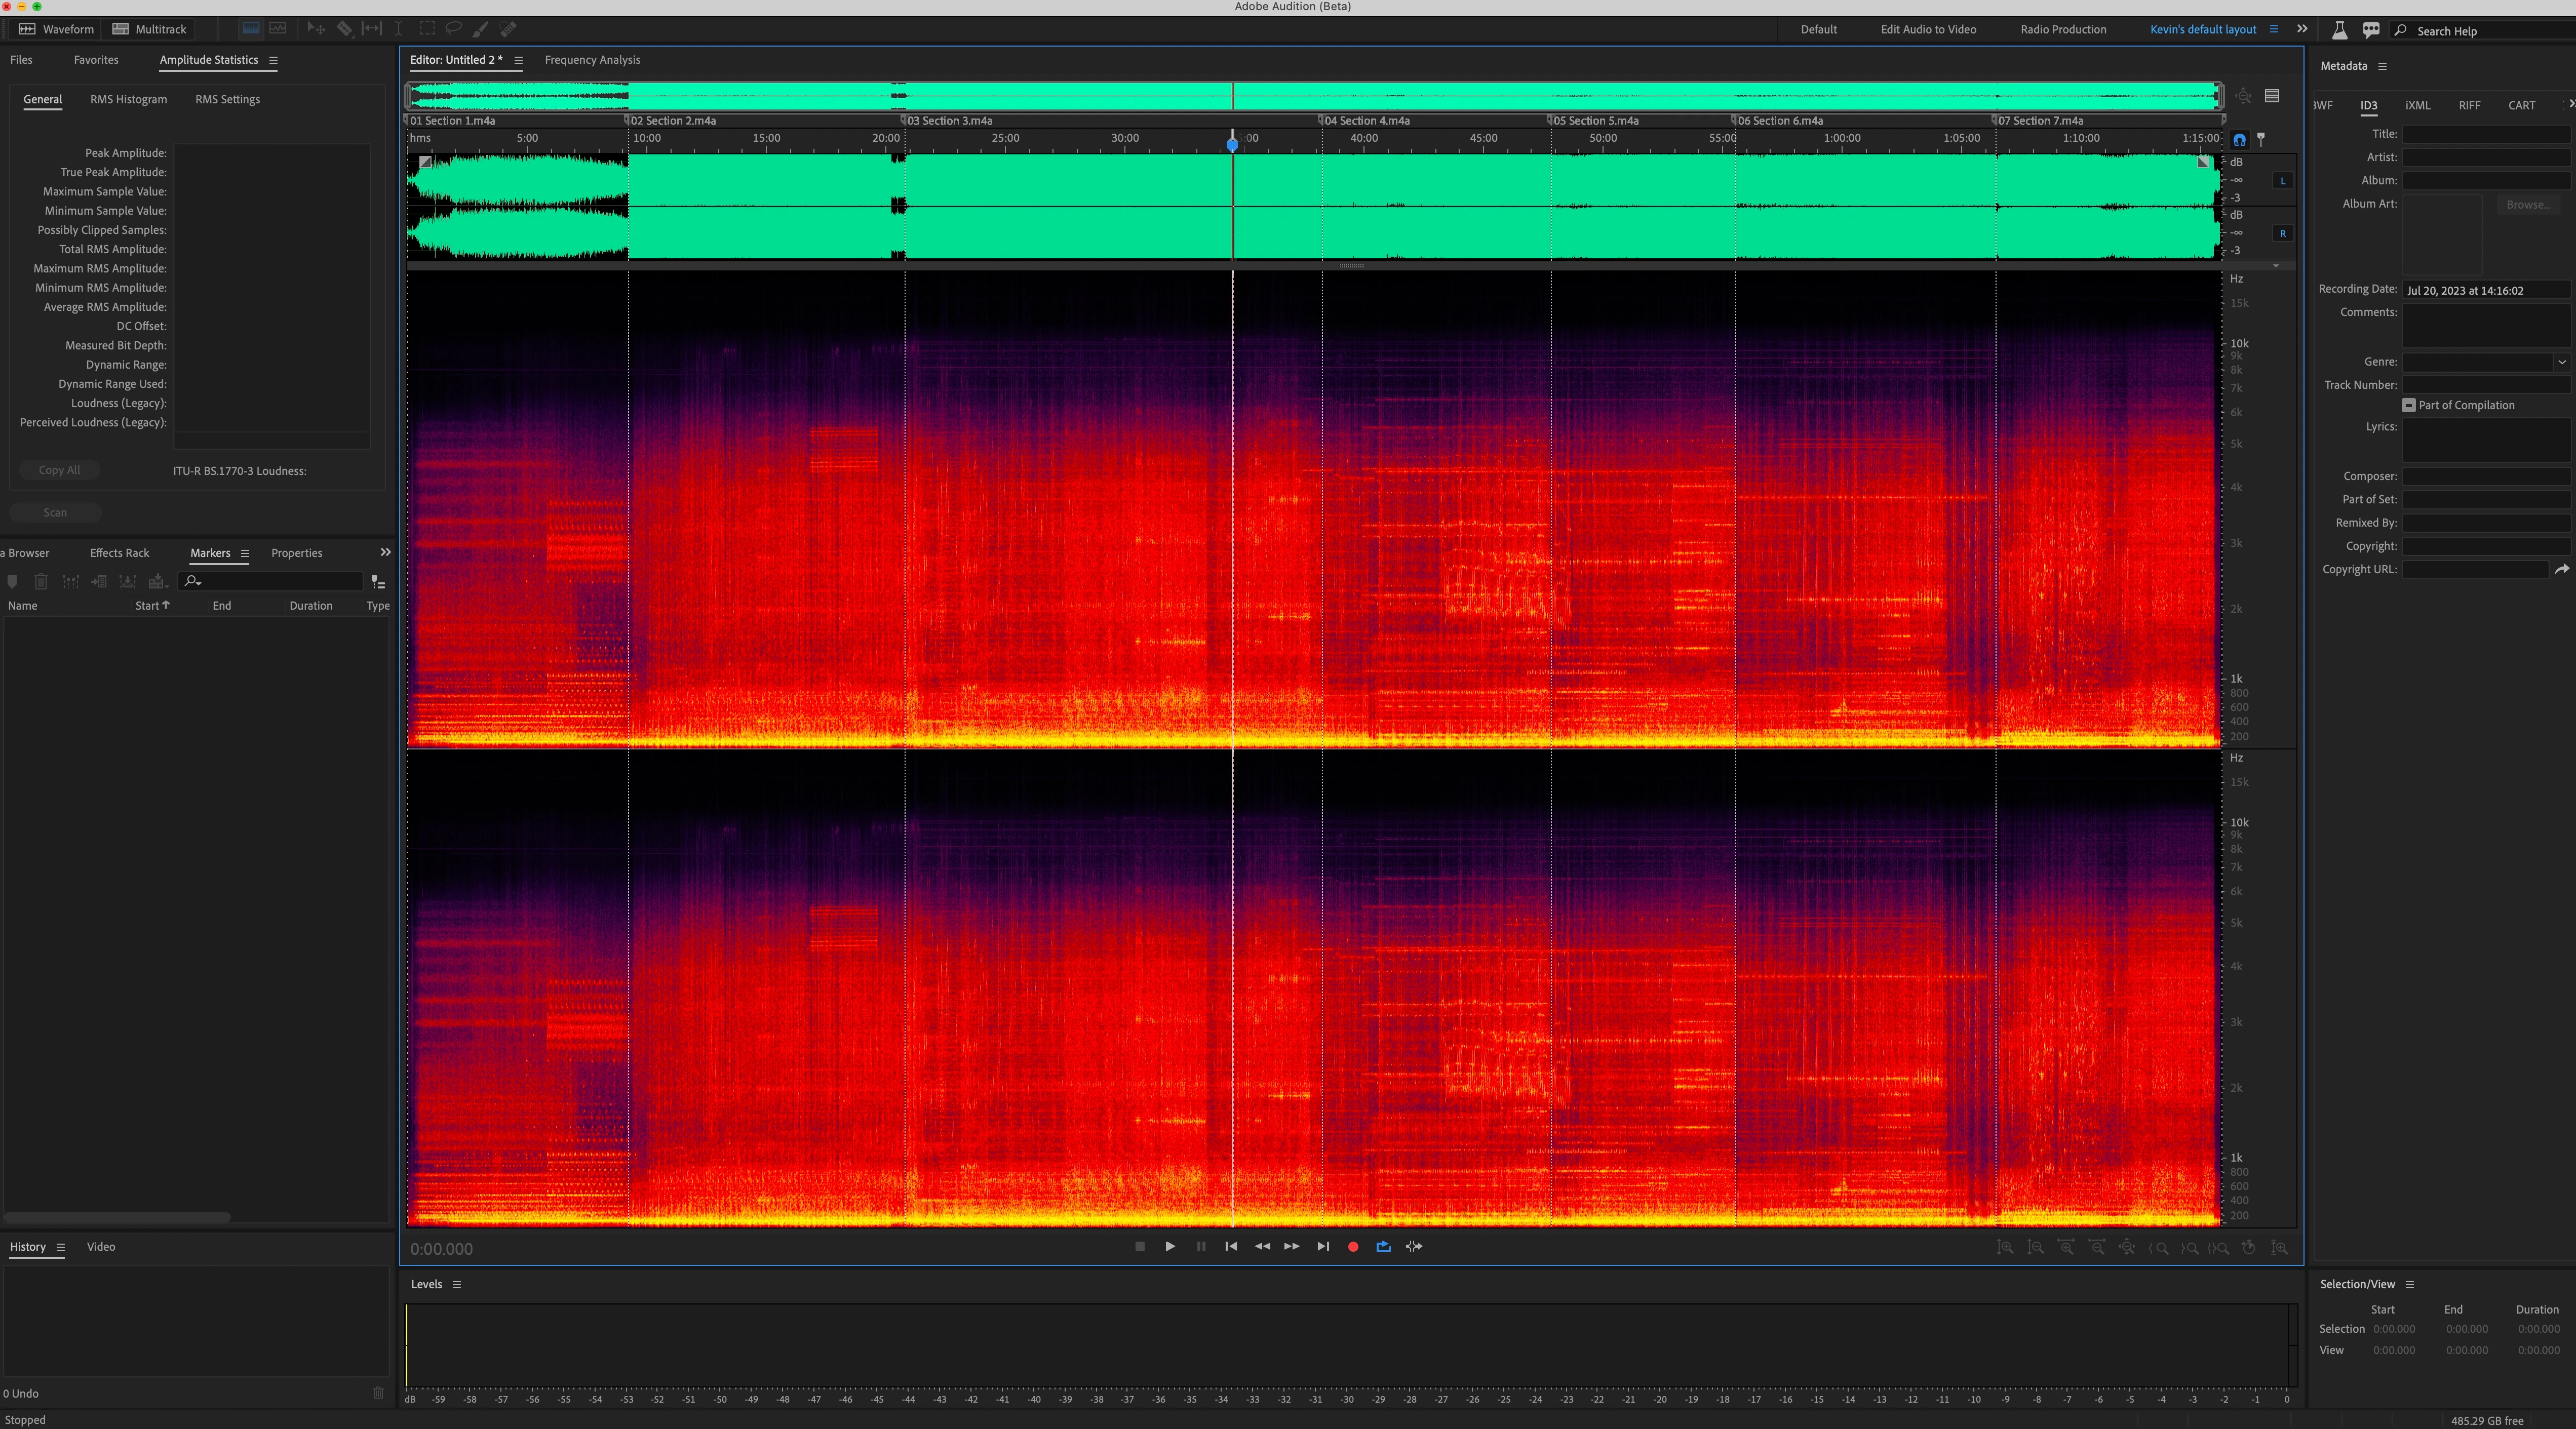Viewport: 2576px width, 1429px height.
Task: Check the Part of Compilation checkbox
Action: (2408, 405)
